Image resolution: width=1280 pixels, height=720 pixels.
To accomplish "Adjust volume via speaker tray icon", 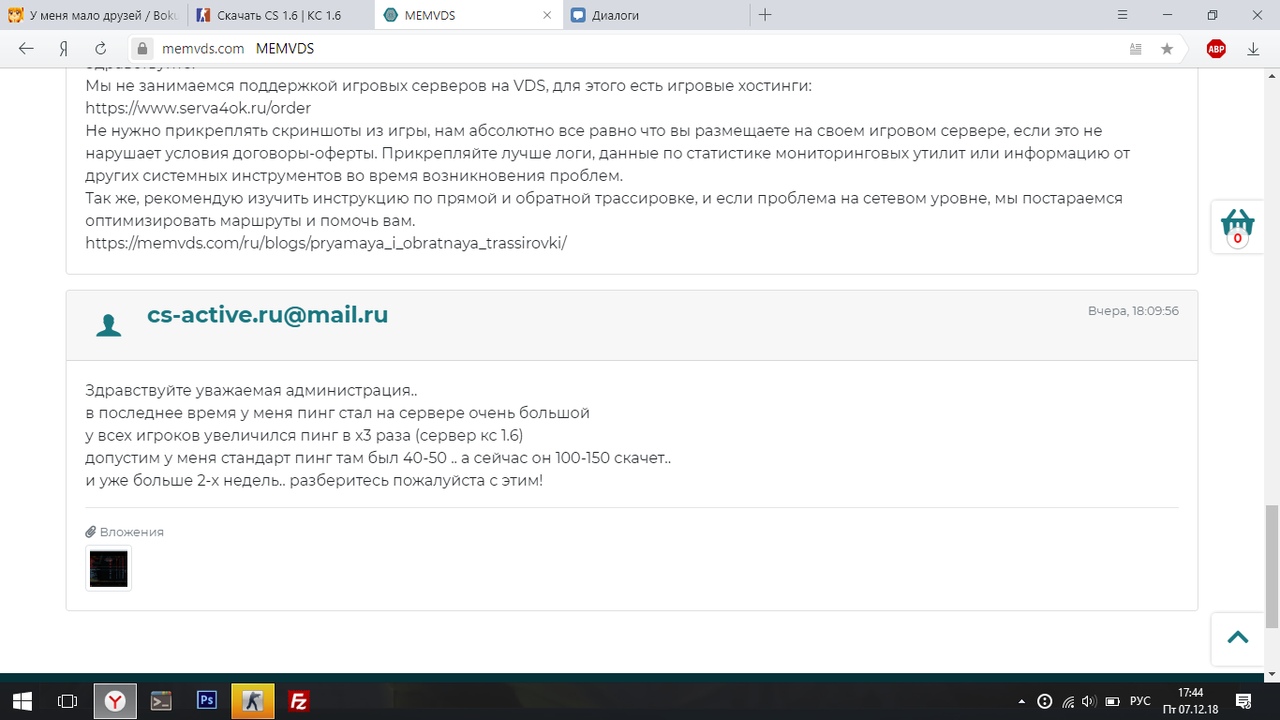I will (1089, 701).
